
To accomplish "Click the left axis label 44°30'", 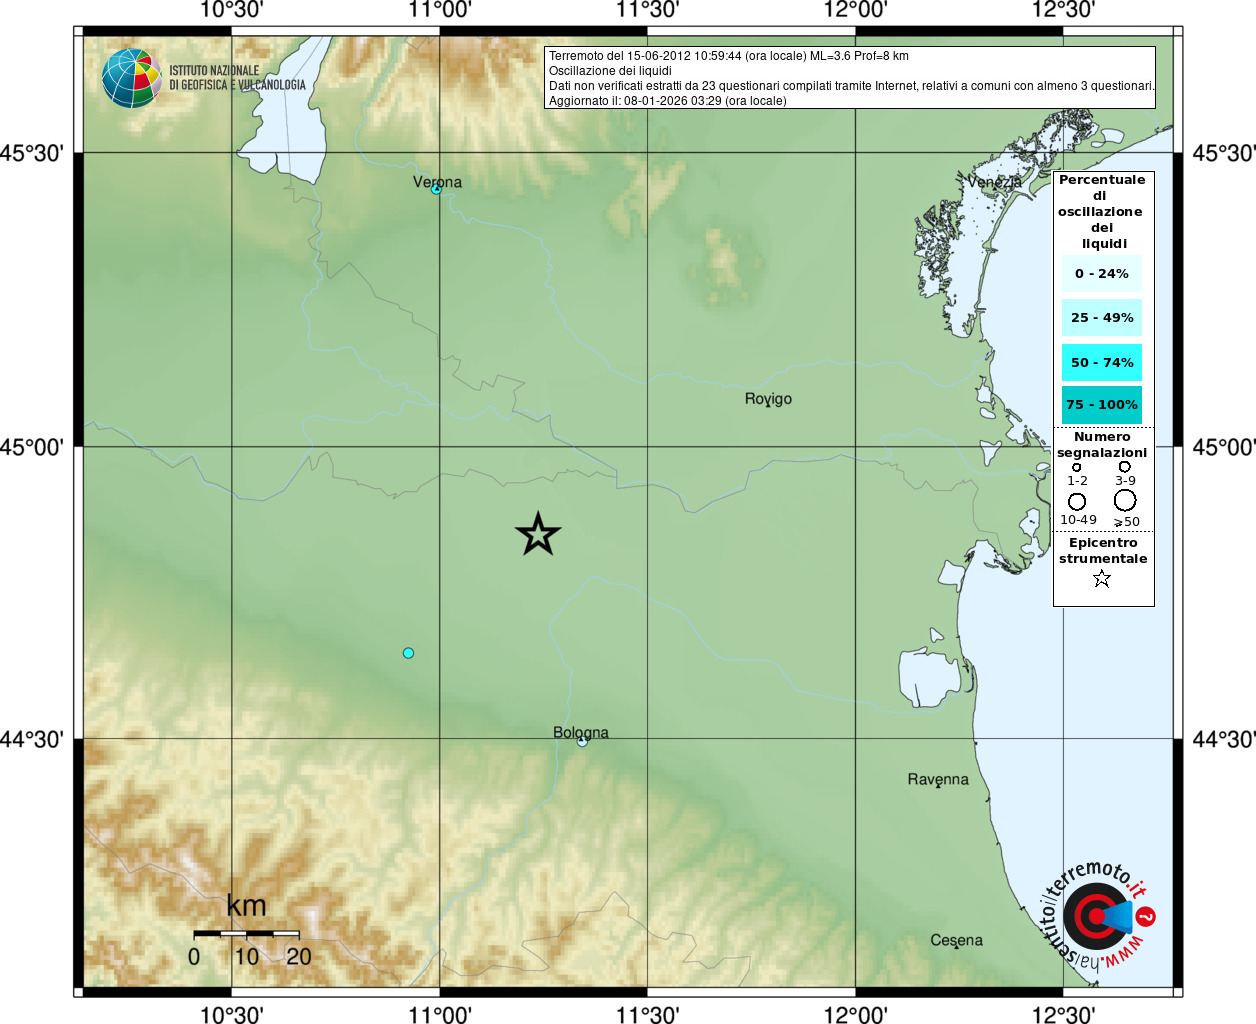I will pyautogui.click(x=33, y=739).
